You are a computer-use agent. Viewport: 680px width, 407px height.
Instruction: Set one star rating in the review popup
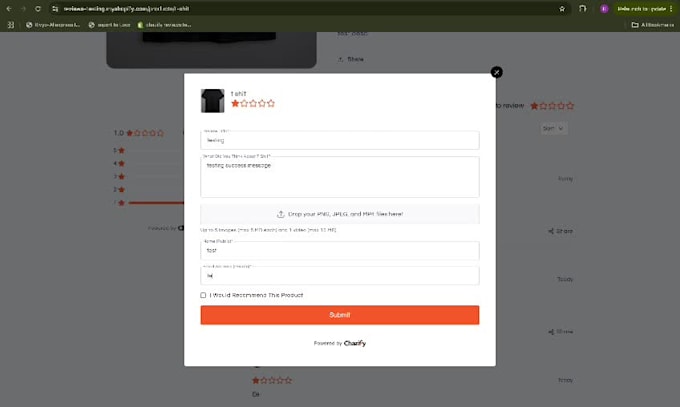235,103
